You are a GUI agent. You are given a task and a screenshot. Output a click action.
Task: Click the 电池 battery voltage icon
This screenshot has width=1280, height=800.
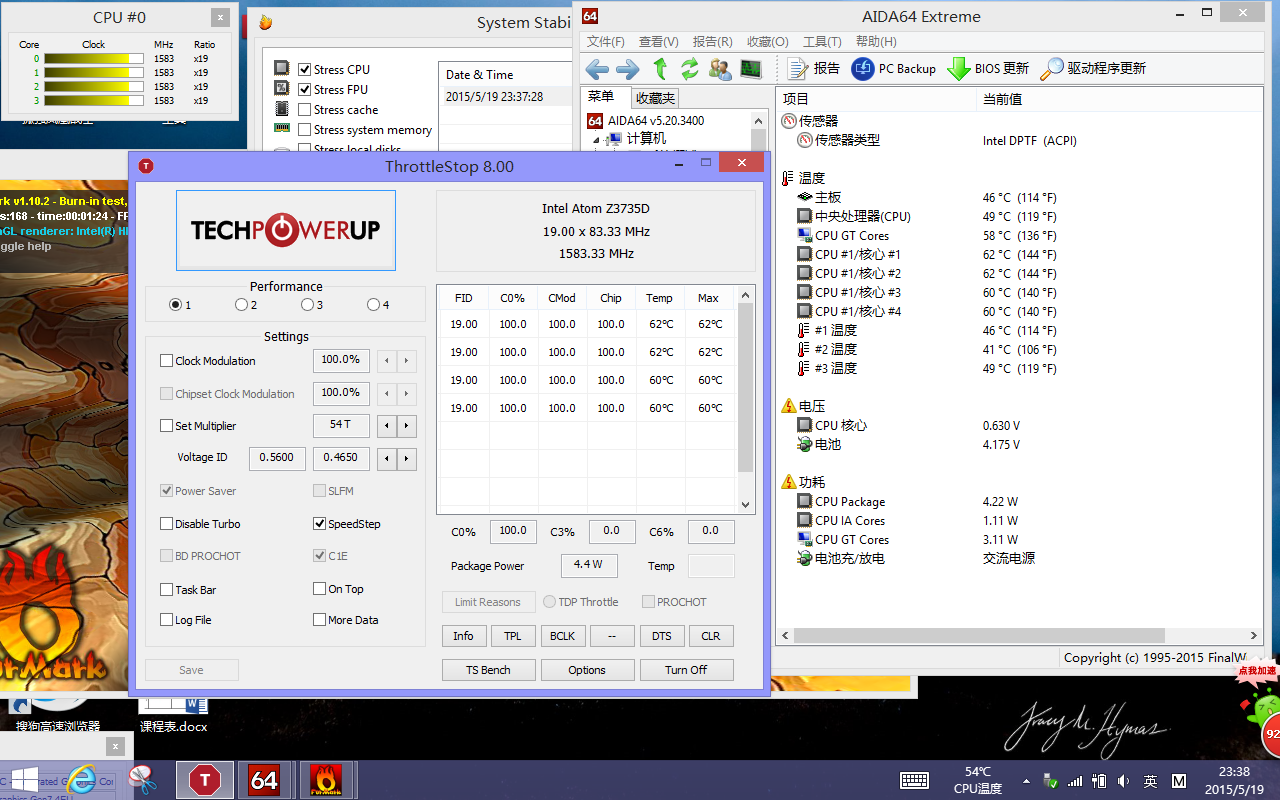[x=804, y=444]
